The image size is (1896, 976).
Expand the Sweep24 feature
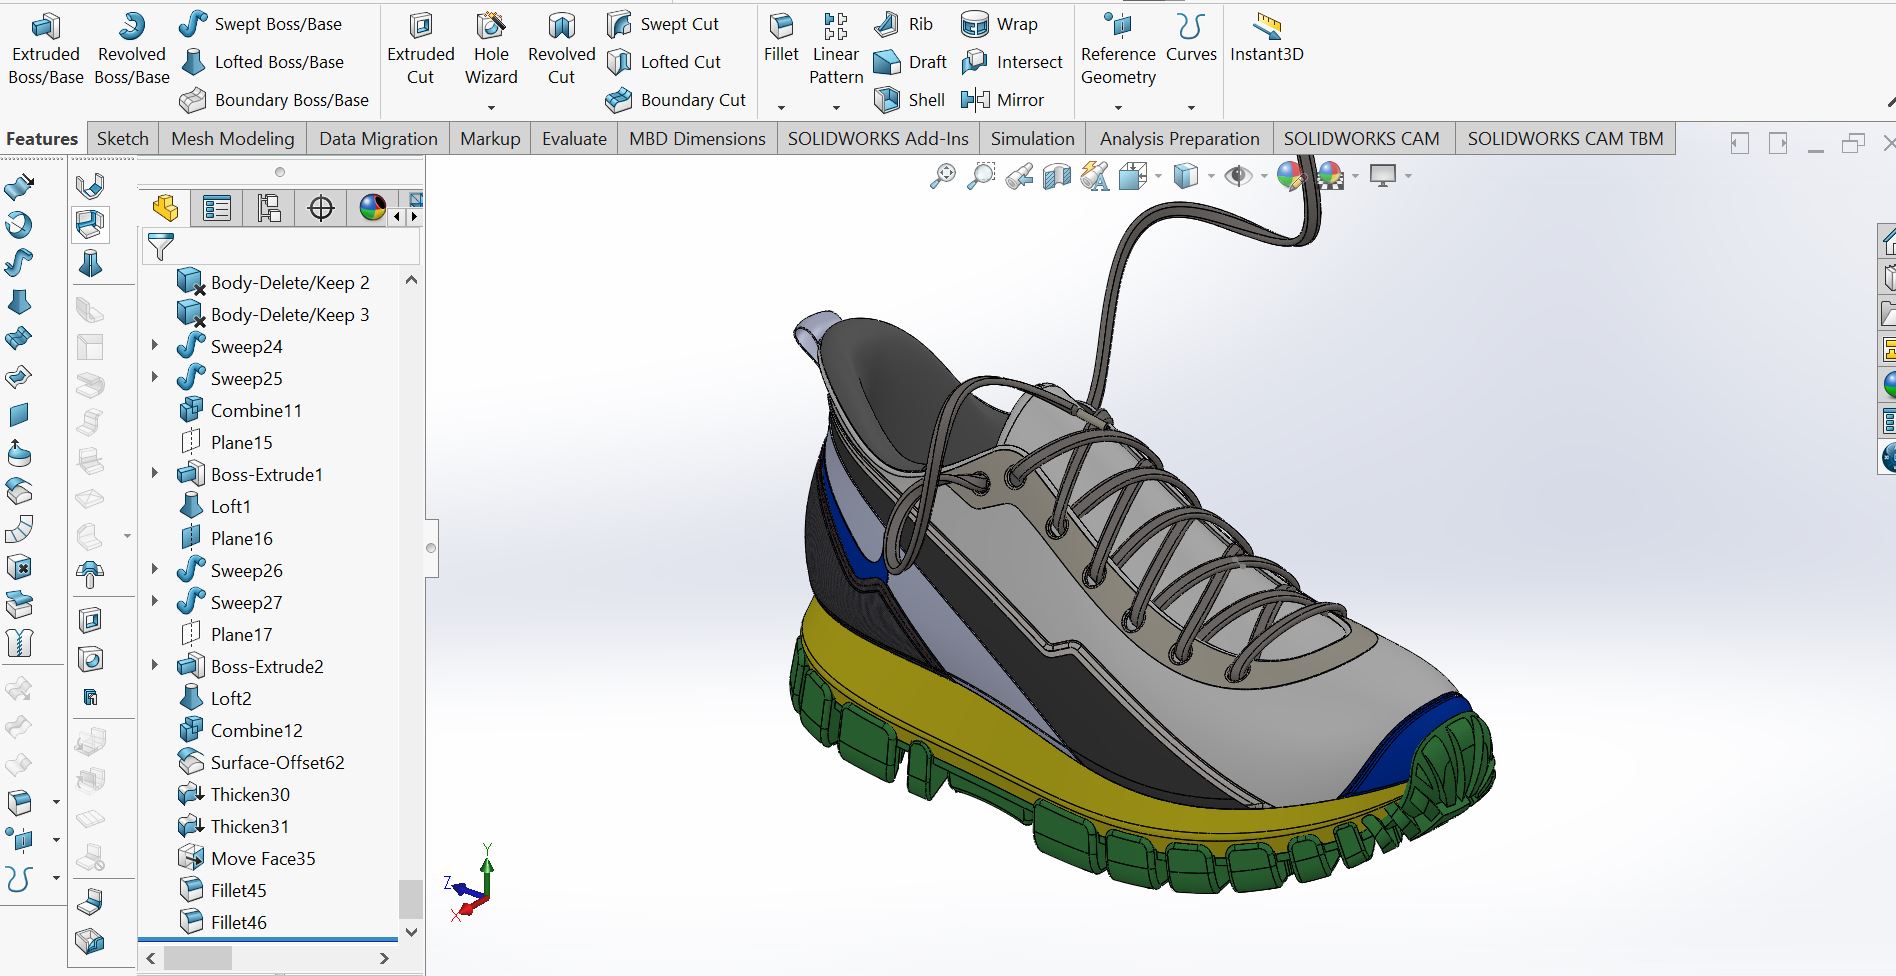155,345
